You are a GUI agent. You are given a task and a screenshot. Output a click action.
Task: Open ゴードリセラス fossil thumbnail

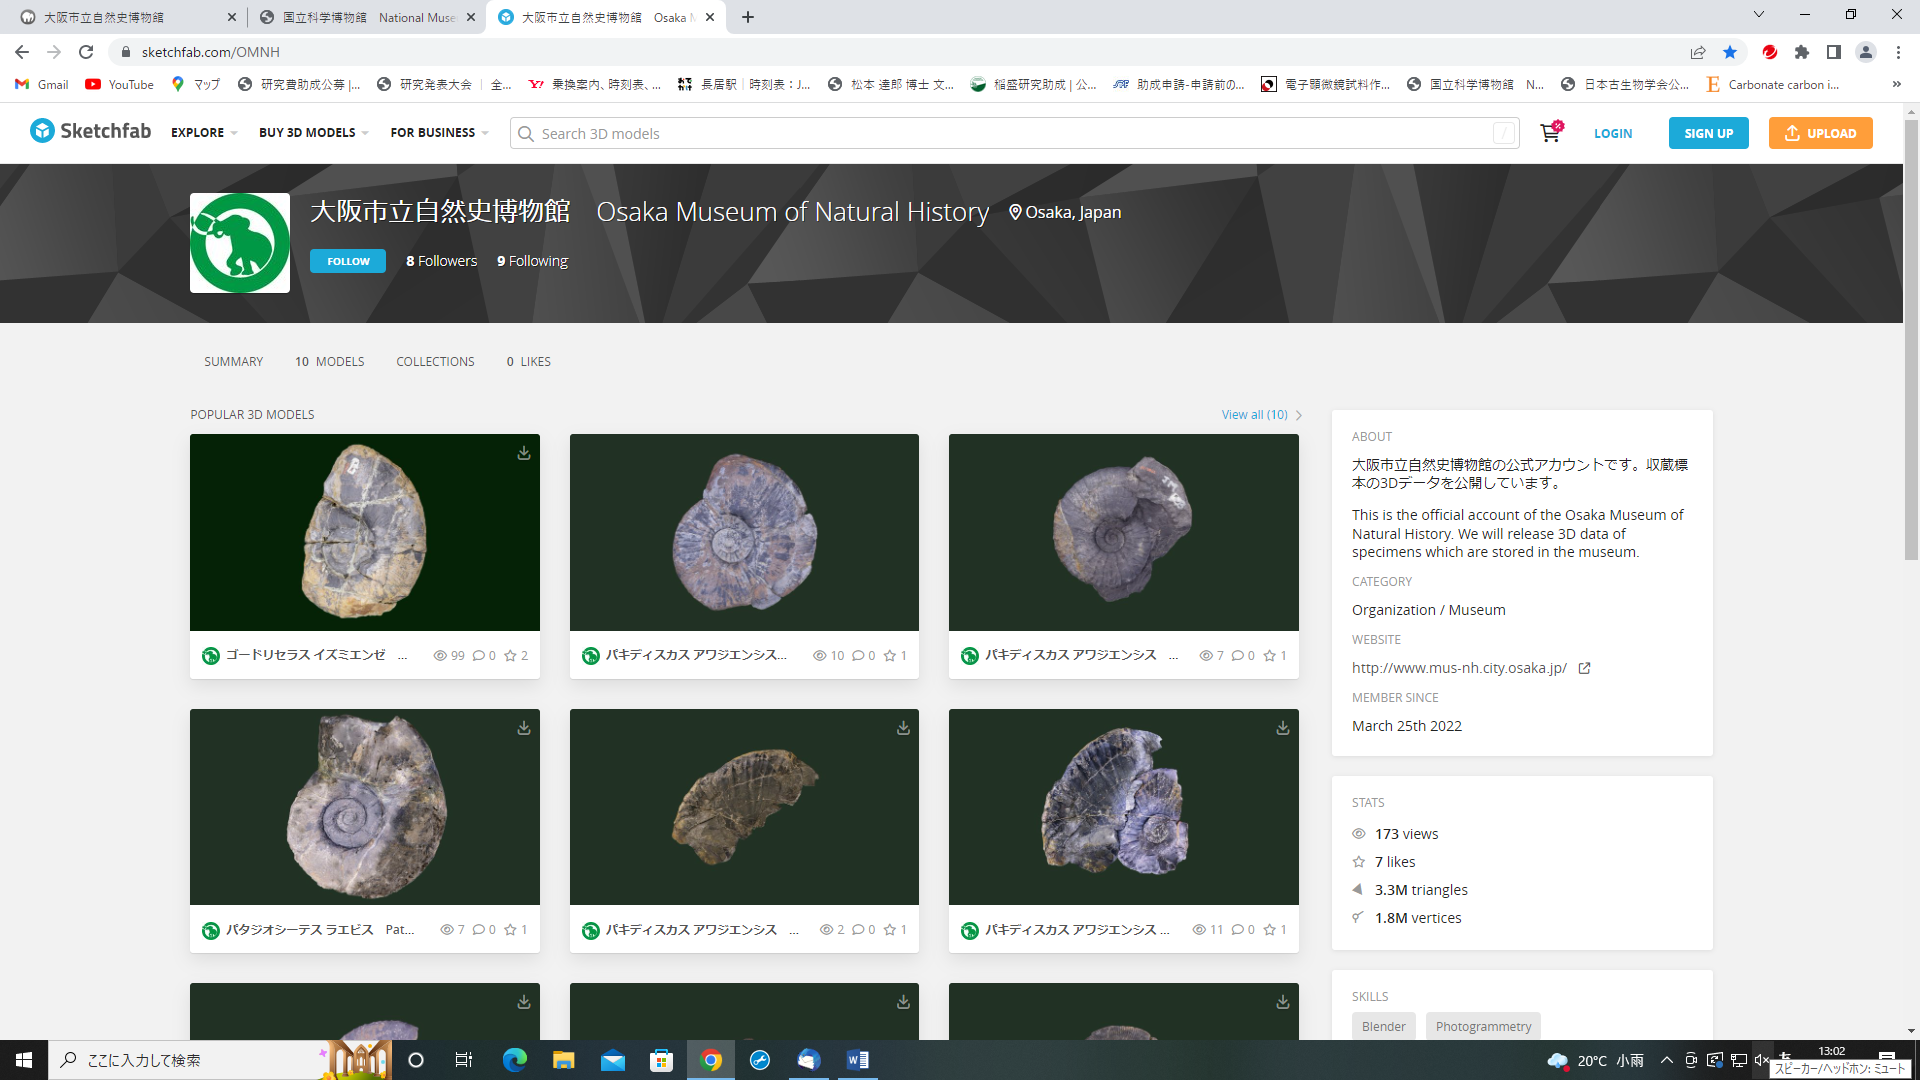click(x=365, y=532)
